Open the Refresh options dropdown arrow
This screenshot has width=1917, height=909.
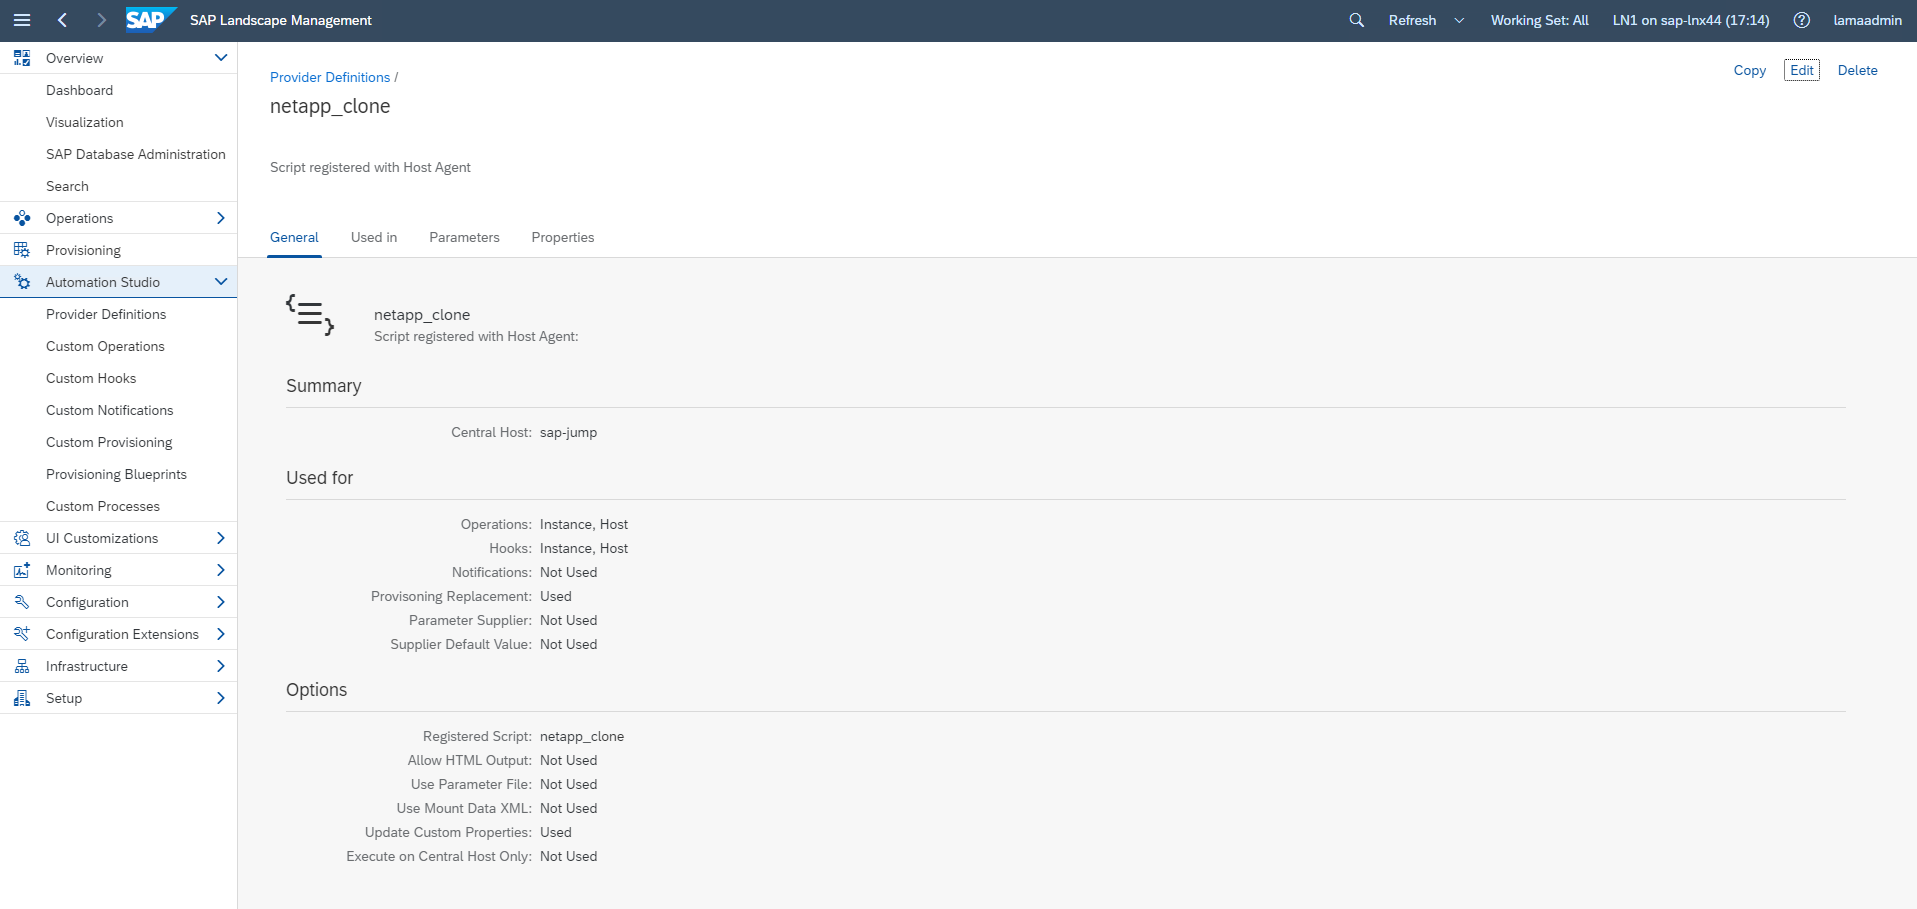pyautogui.click(x=1459, y=20)
